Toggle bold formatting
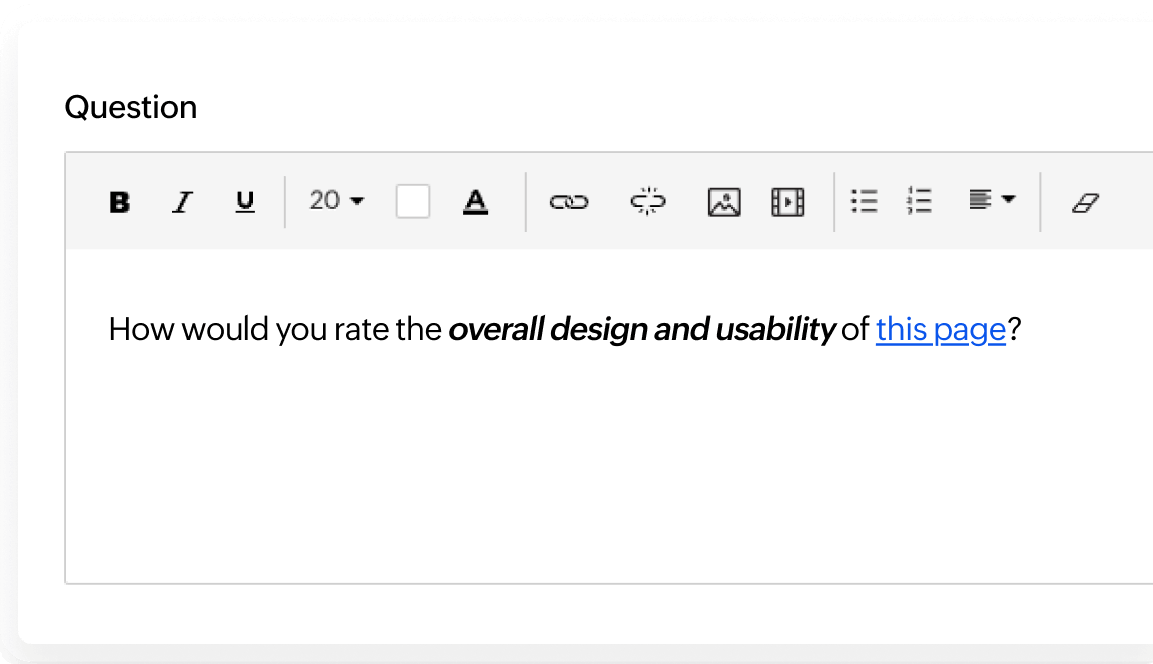 [x=119, y=201]
